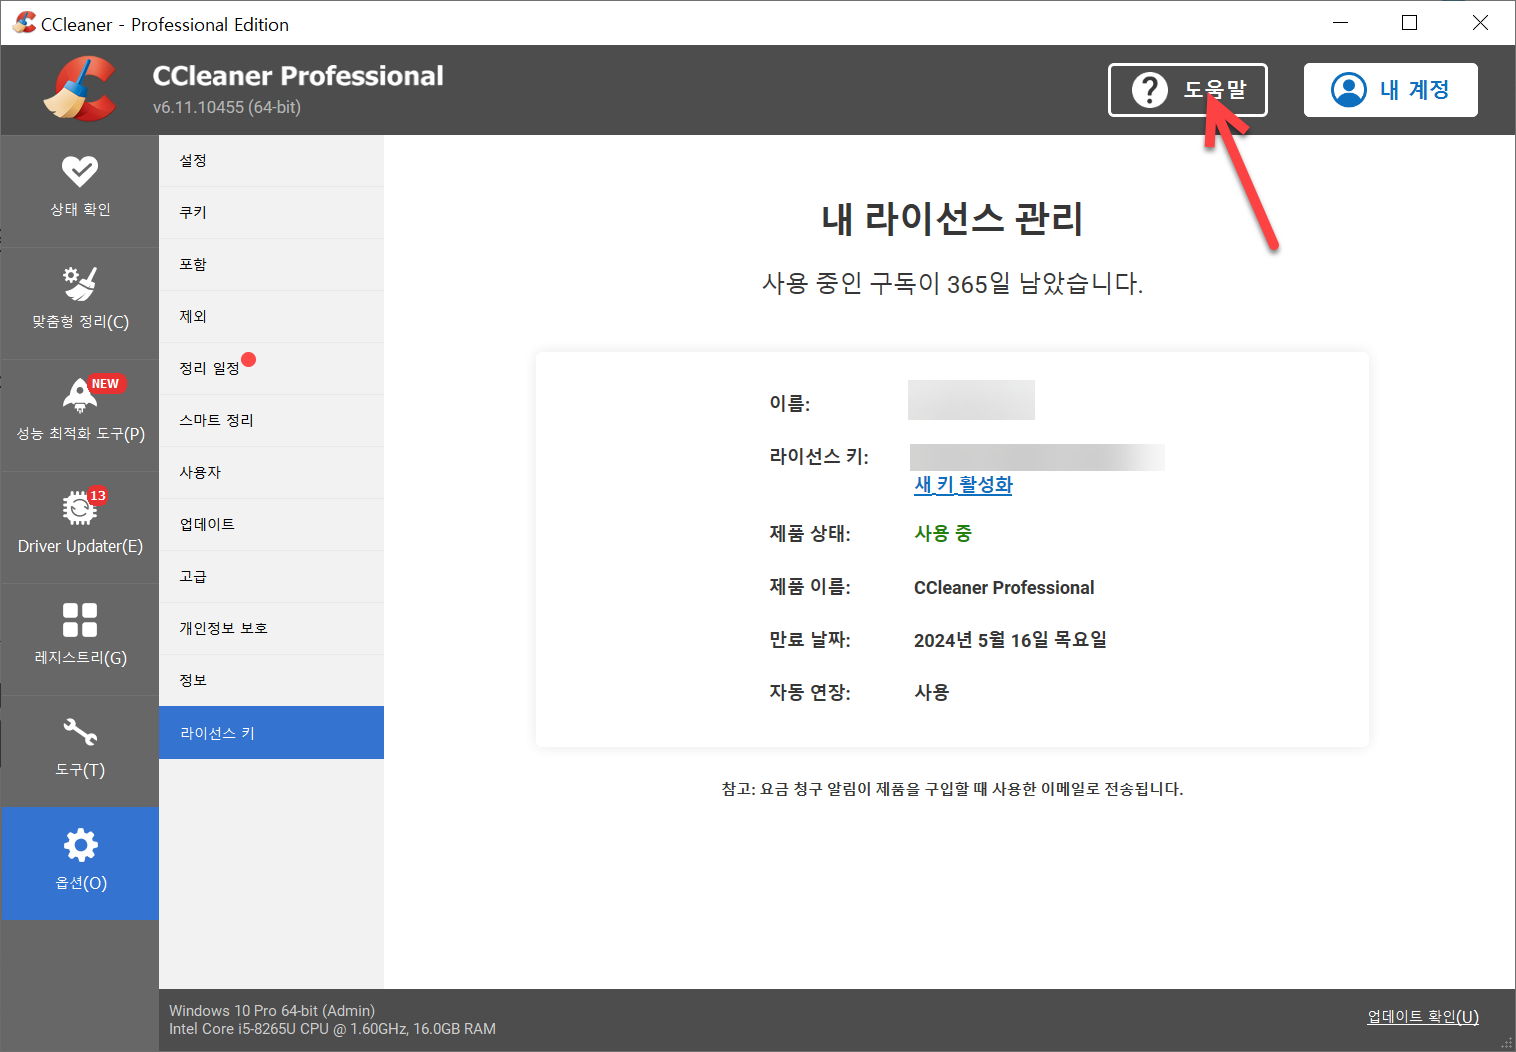
Task: Click the NEW badge on performance optimizer
Action: point(105,384)
